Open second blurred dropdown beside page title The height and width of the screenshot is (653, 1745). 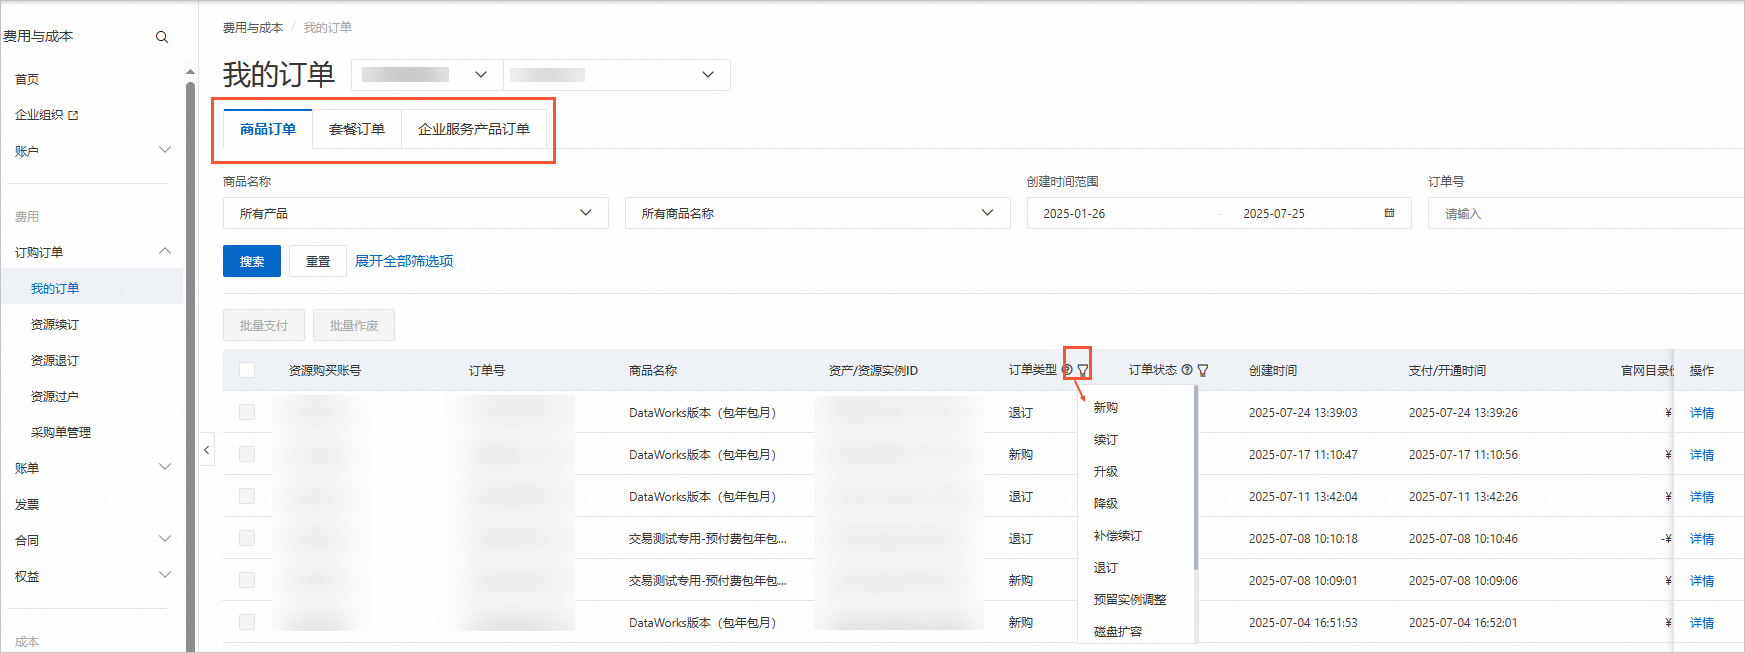tap(616, 75)
